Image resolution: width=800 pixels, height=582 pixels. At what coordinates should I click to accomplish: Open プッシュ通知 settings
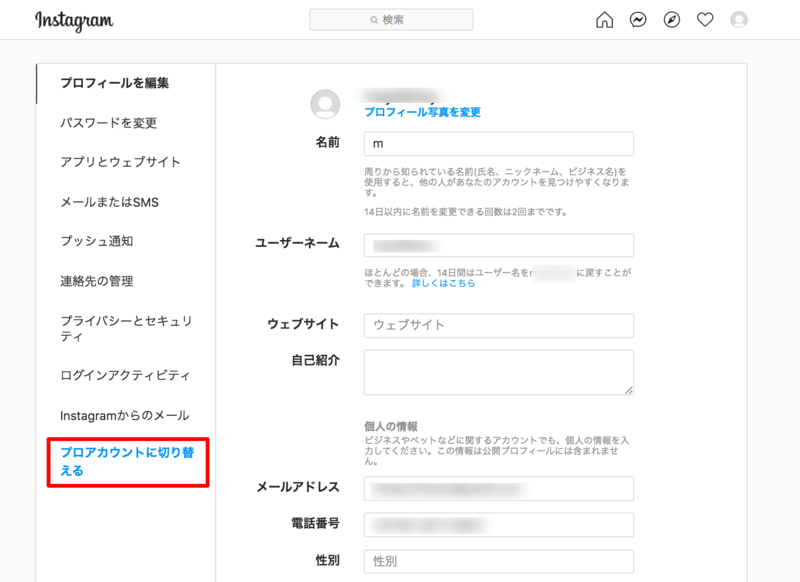[x=97, y=241]
